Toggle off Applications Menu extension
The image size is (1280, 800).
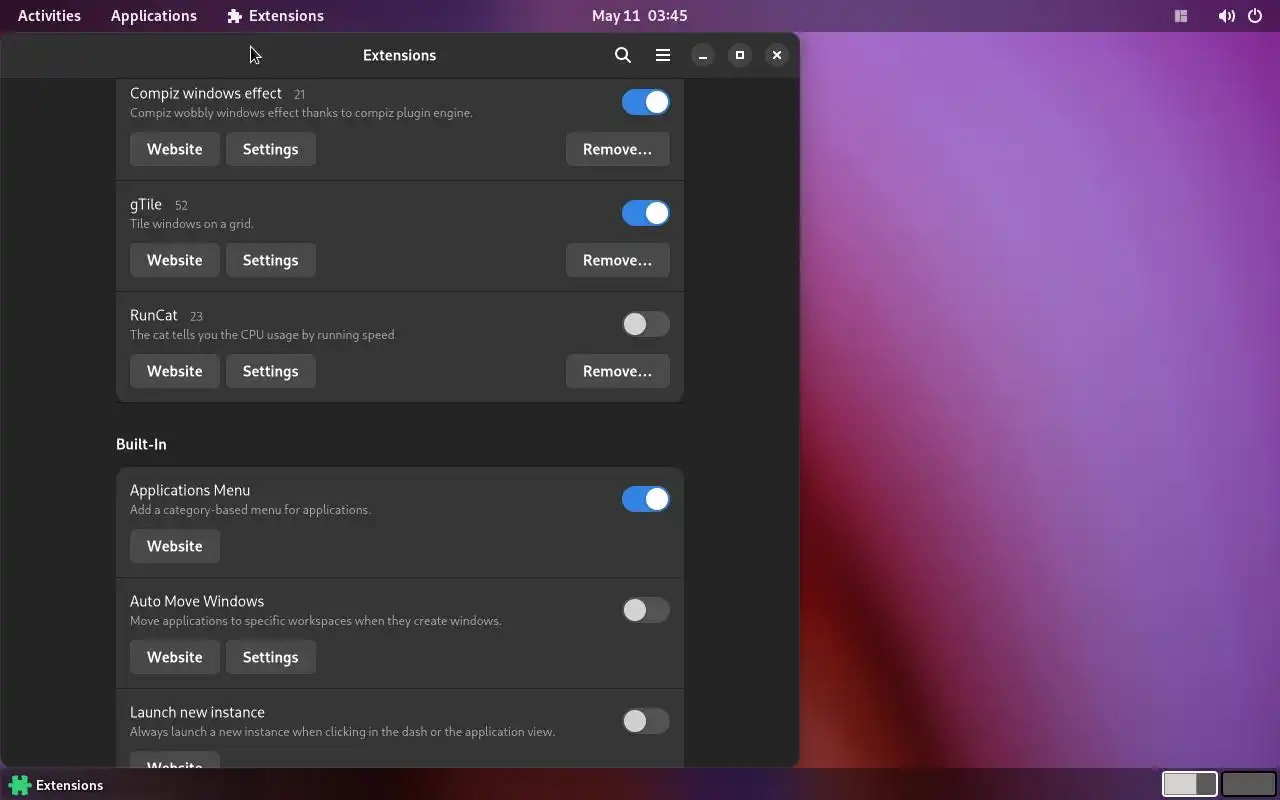click(x=645, y=499)
